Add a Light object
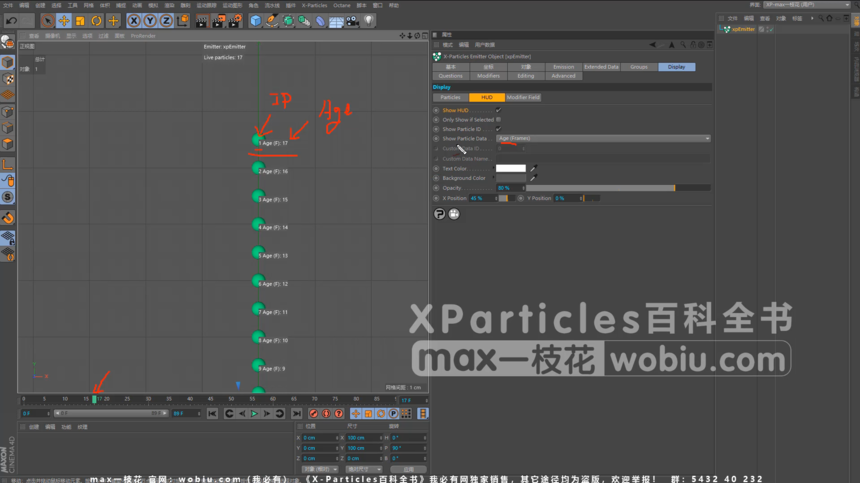860x483 pixels. pyautogui.click(x=369, y=21)
